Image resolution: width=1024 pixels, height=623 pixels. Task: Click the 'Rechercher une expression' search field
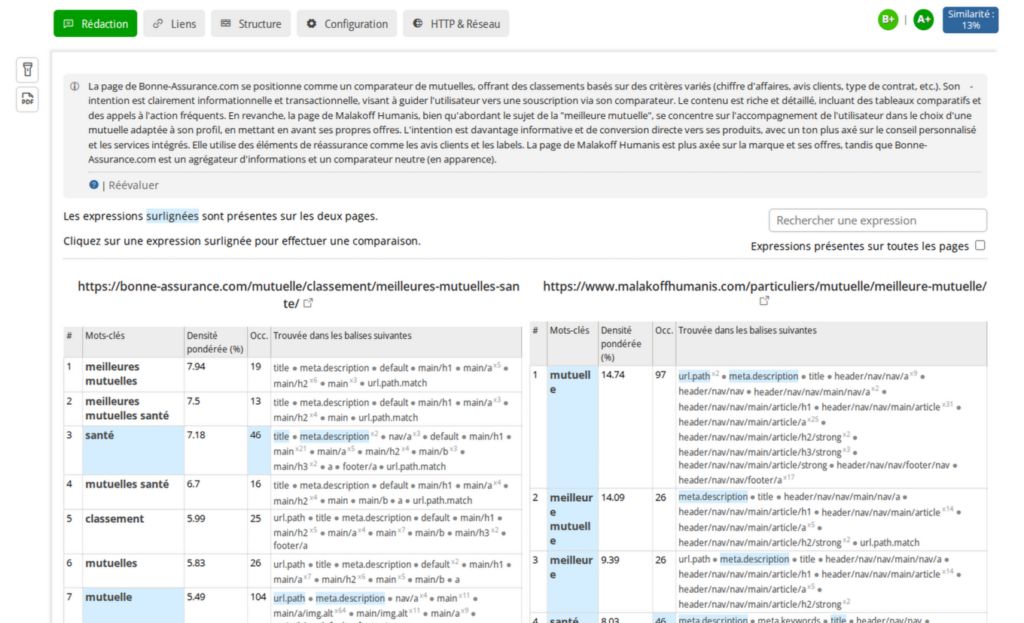click(877, 220)
